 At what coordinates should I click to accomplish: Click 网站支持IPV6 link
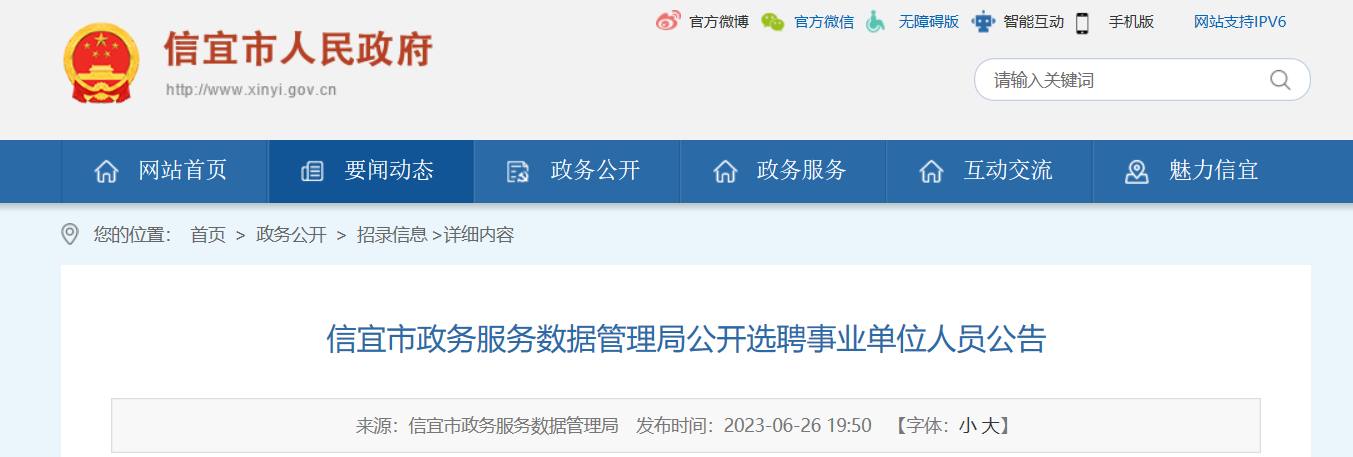tap(1240, 22)
